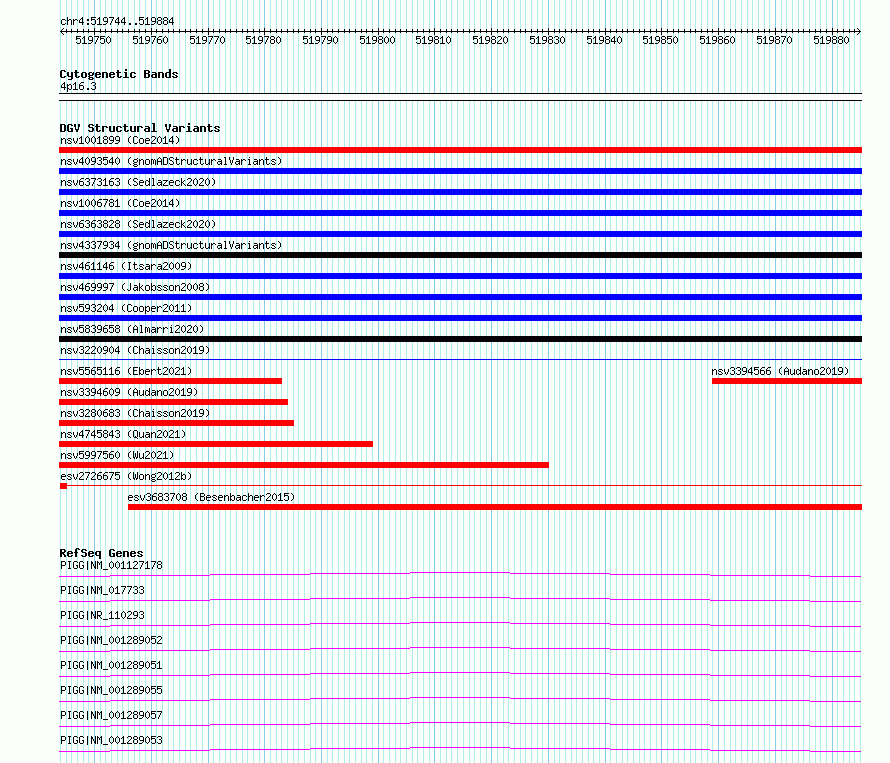Click the 4p16.3 band label

(78, 86)
